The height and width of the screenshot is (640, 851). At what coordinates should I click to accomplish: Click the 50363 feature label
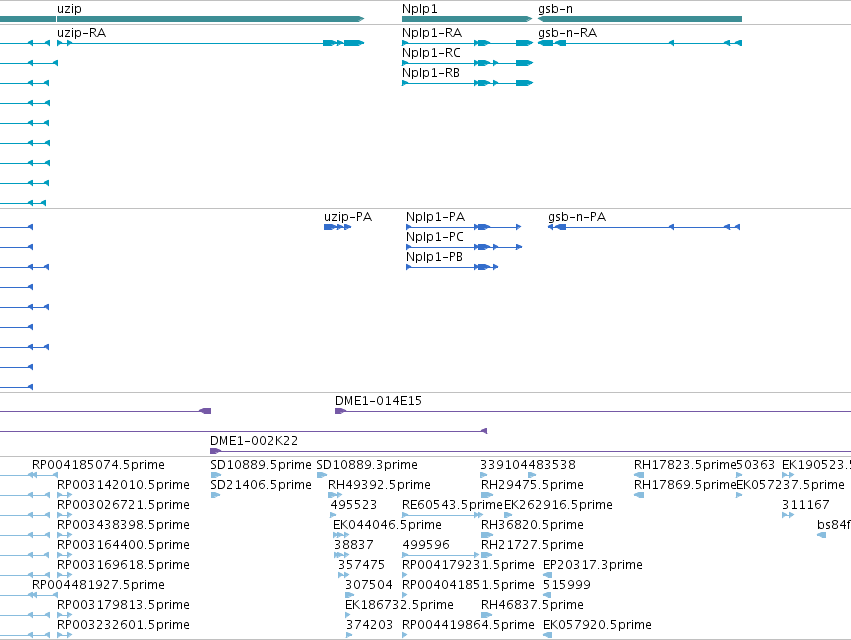click(756, 465)
